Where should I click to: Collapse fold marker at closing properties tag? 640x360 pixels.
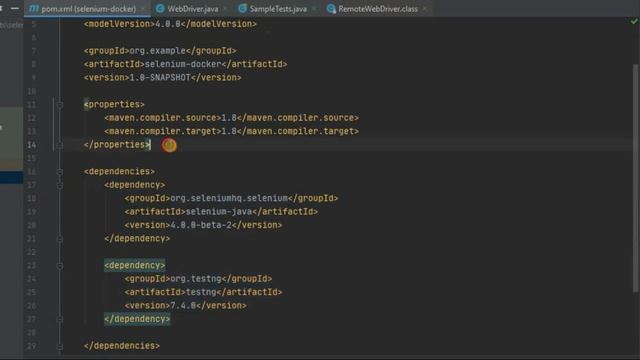pyautogui.click(x=60, y=144)
